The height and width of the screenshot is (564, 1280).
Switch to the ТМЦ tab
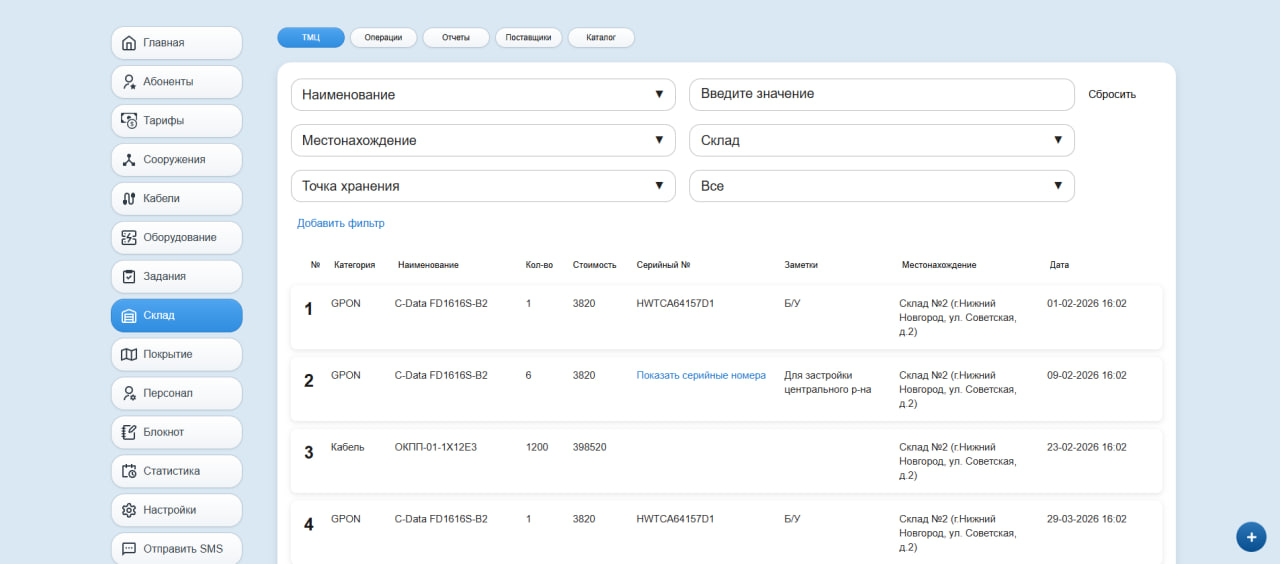coord(311,37)
